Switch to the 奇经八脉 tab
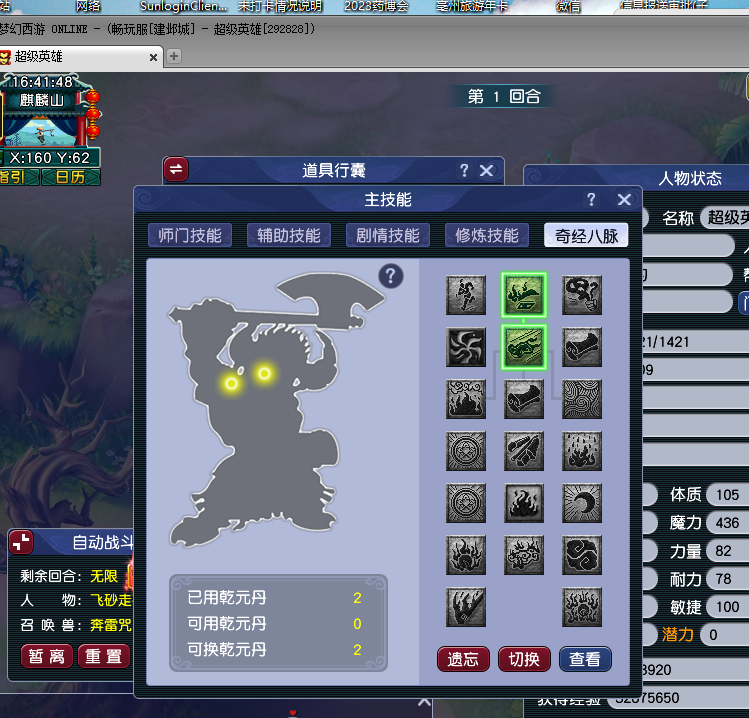This screenshot has height=718, width=749. [586, 236]
